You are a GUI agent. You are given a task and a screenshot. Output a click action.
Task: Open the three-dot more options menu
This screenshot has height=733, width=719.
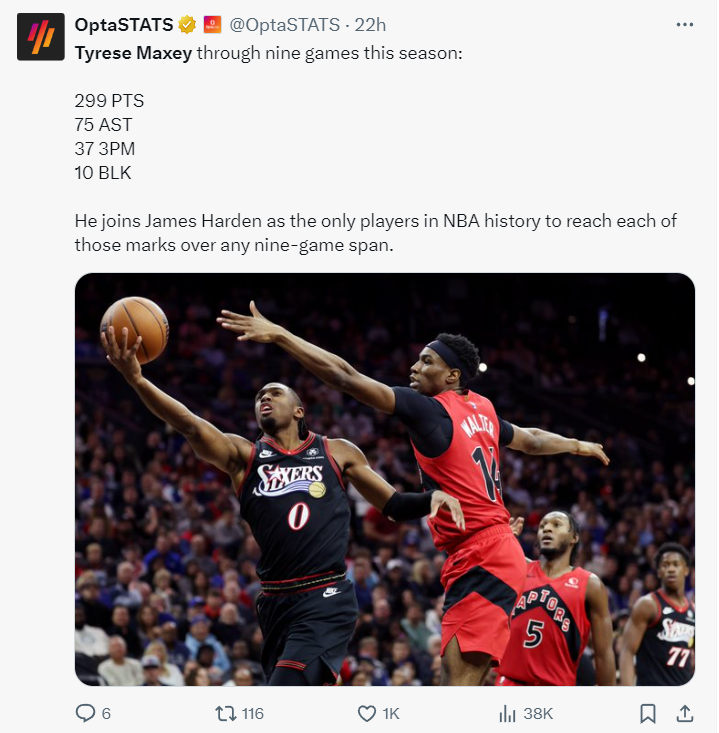tap(684, 24)
